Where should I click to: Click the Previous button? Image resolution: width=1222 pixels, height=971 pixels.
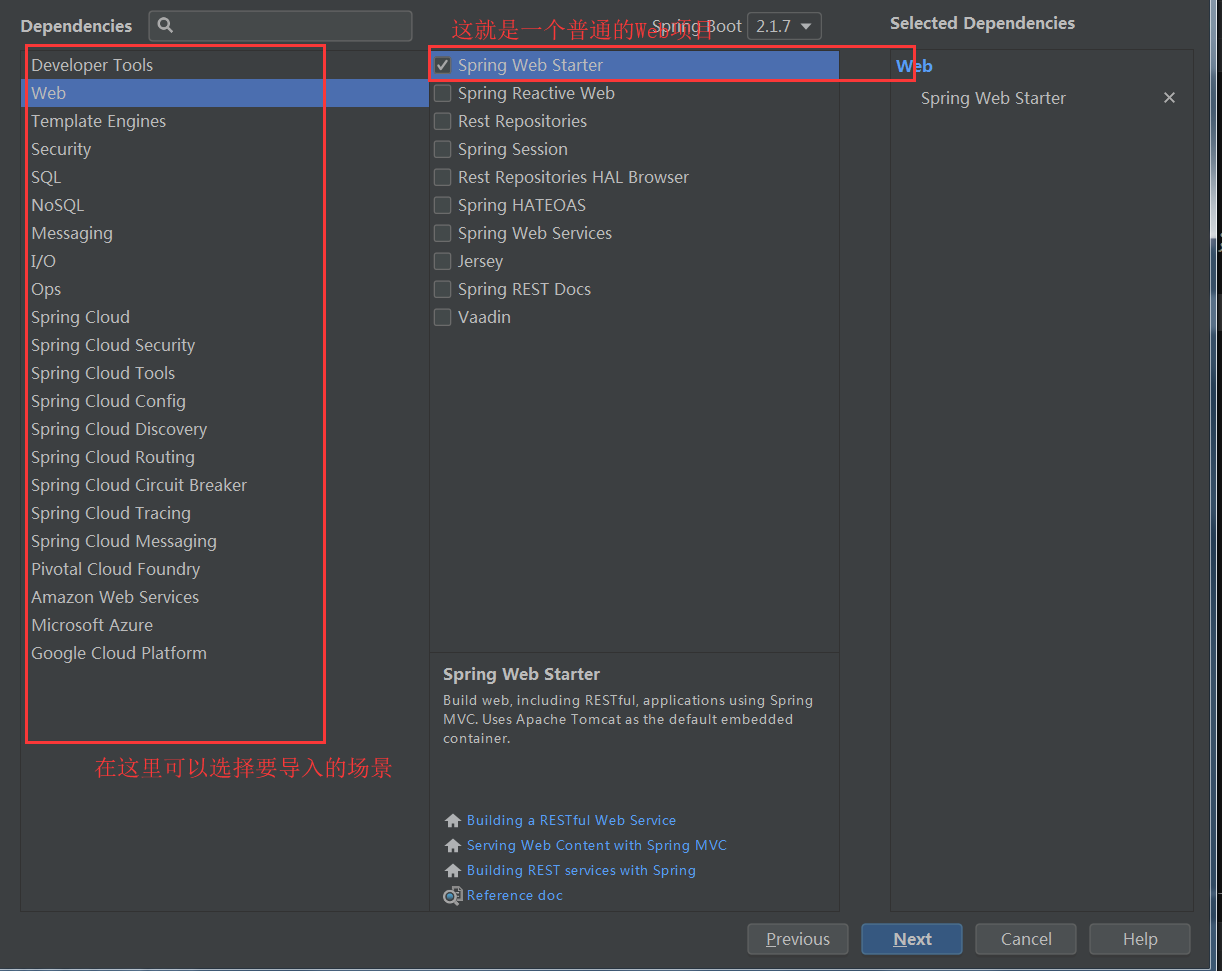pyautogui.click(x=798, y=939)
